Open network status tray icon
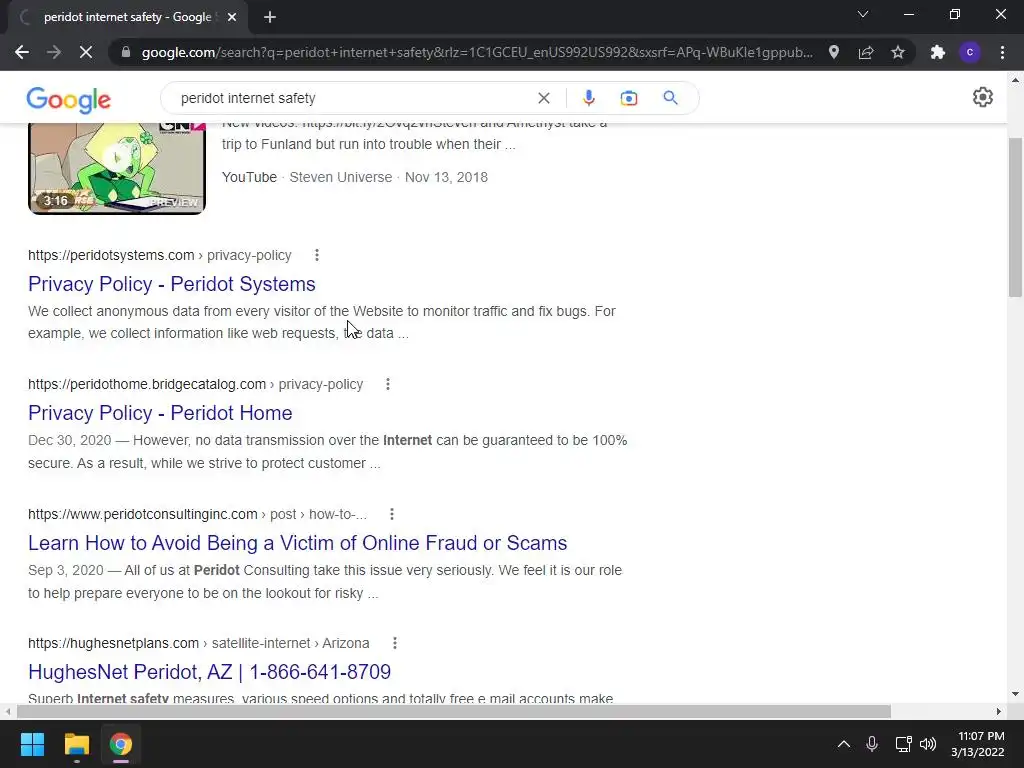 [x=903, y=744]
